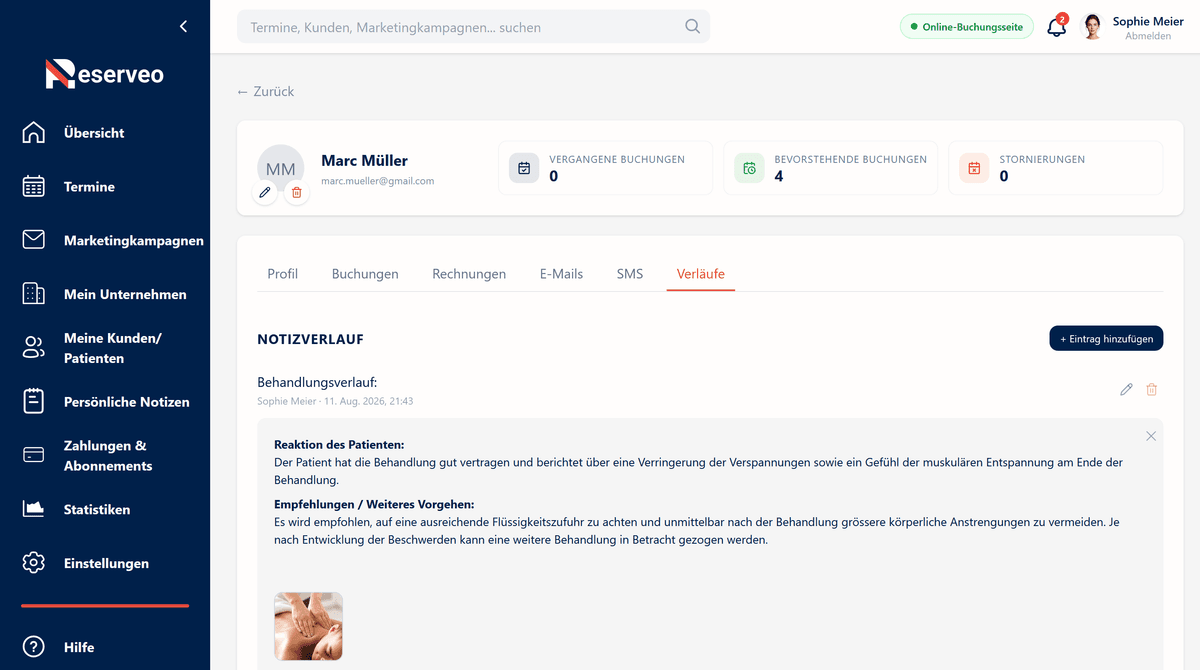Click the Marc Müller name heading
This screenshot has height=670, width=1200.
(x=364, y=160)
